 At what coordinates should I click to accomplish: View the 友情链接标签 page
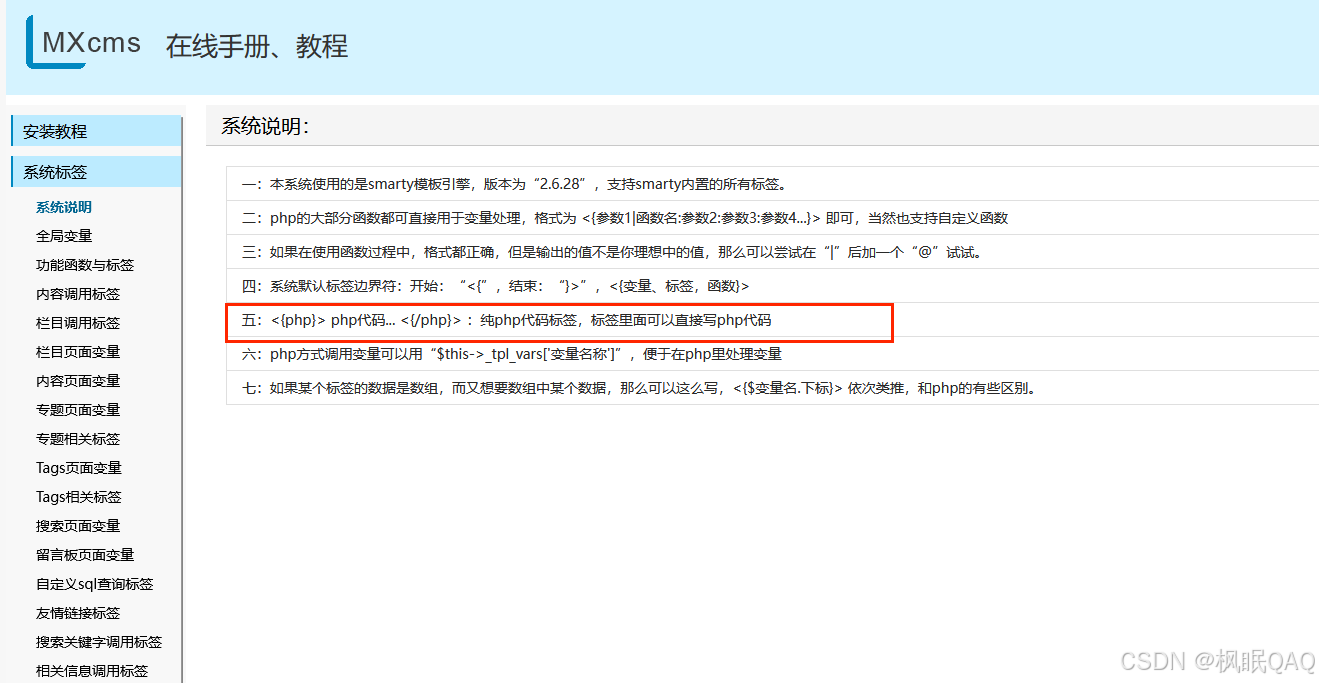(78, 612)
